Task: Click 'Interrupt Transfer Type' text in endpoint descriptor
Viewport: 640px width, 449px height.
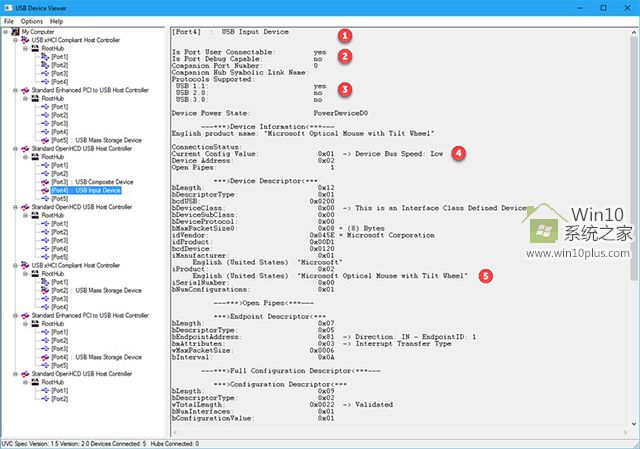Action: [x=403, y=344]
